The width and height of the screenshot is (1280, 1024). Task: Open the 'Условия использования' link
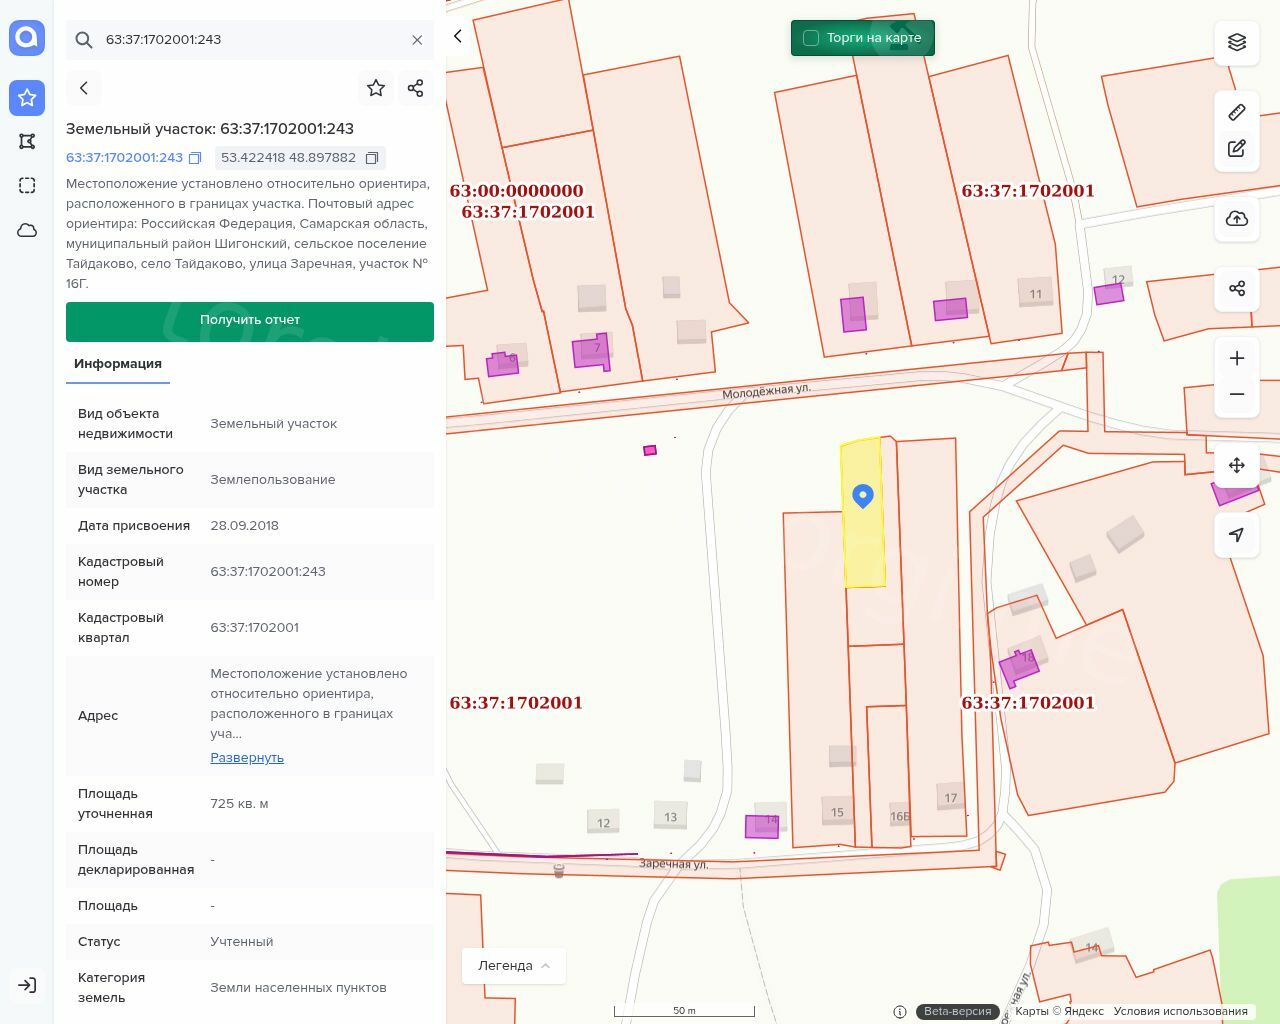pyautogui.click(x=1180, y=1011)
